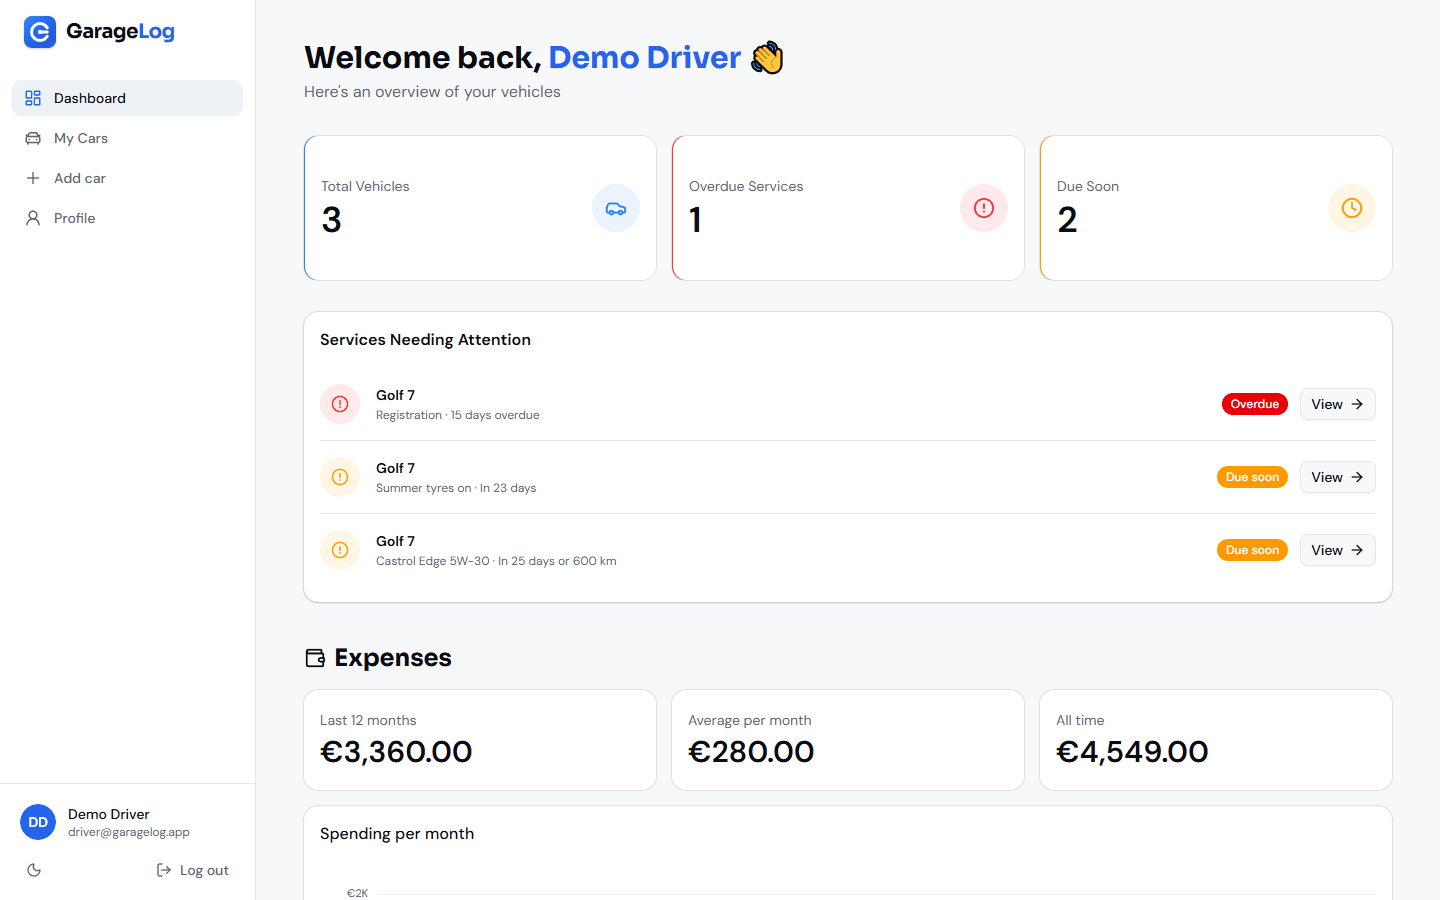Open the Dashboard page

[x=127, y=98]
